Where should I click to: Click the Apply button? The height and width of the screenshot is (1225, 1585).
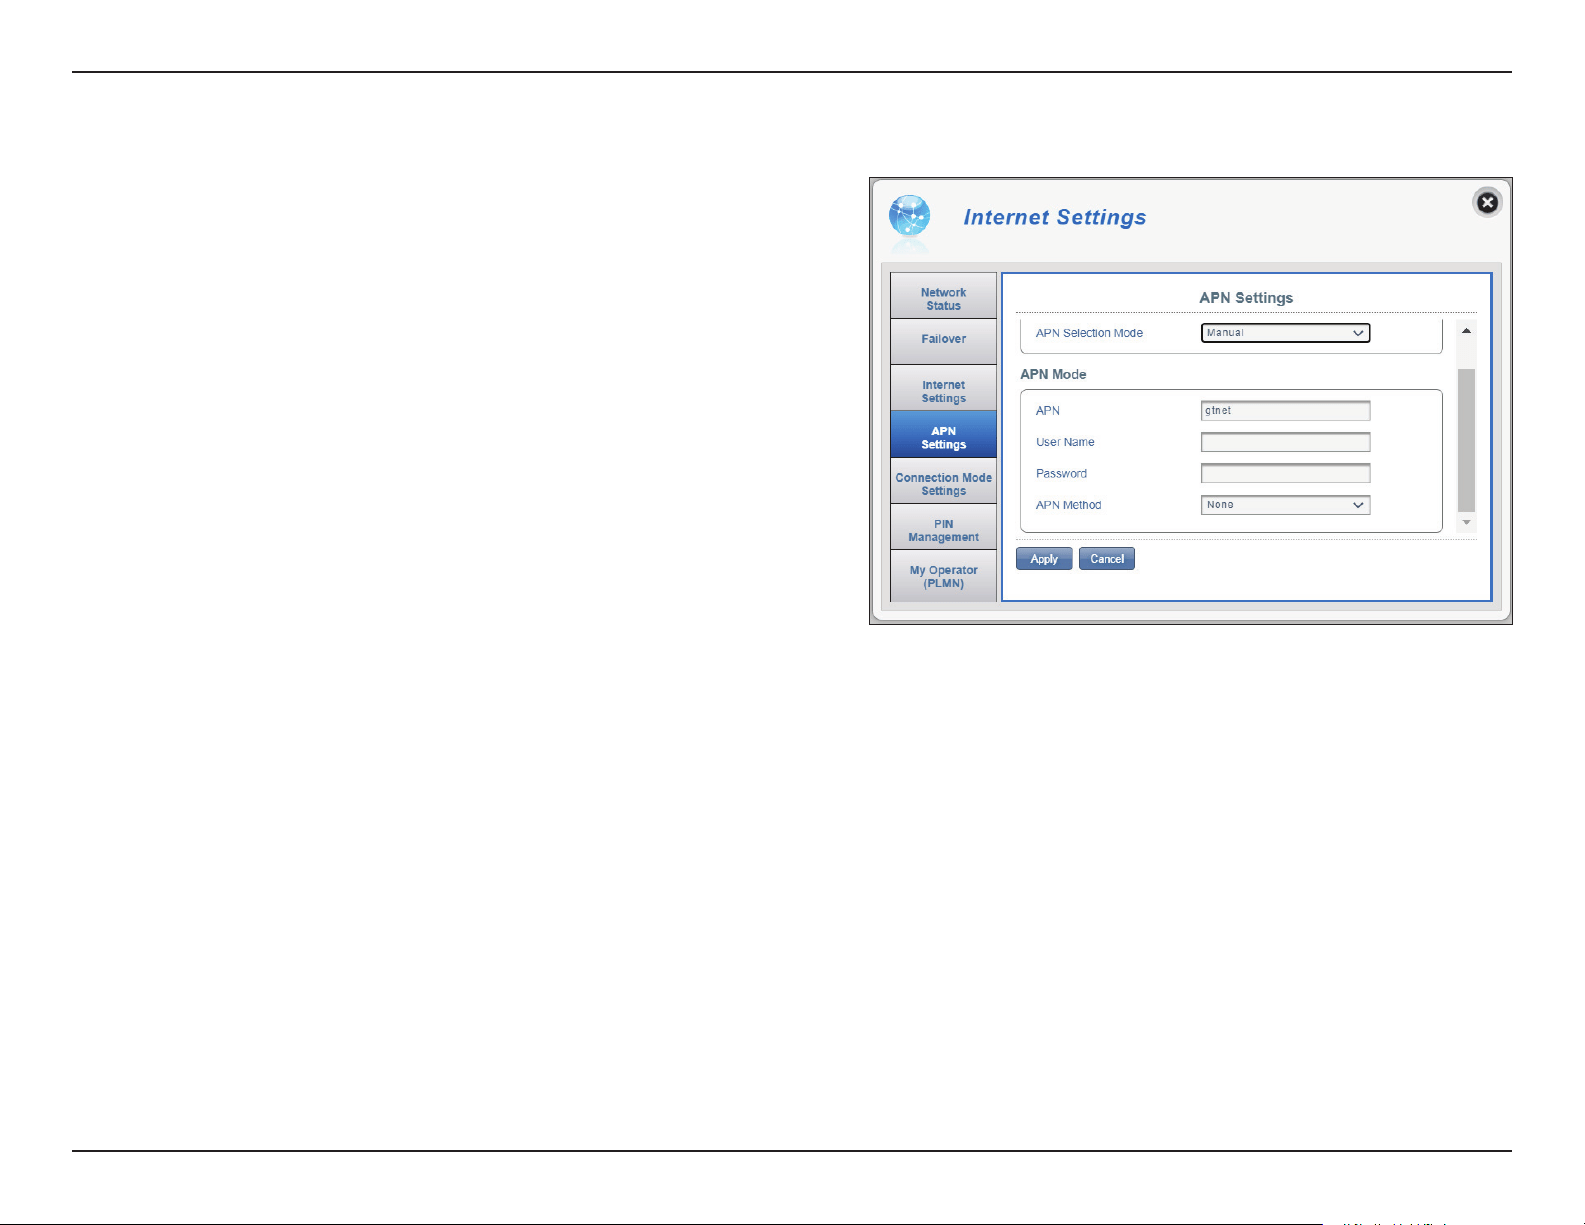click(x=1044, y=559)
